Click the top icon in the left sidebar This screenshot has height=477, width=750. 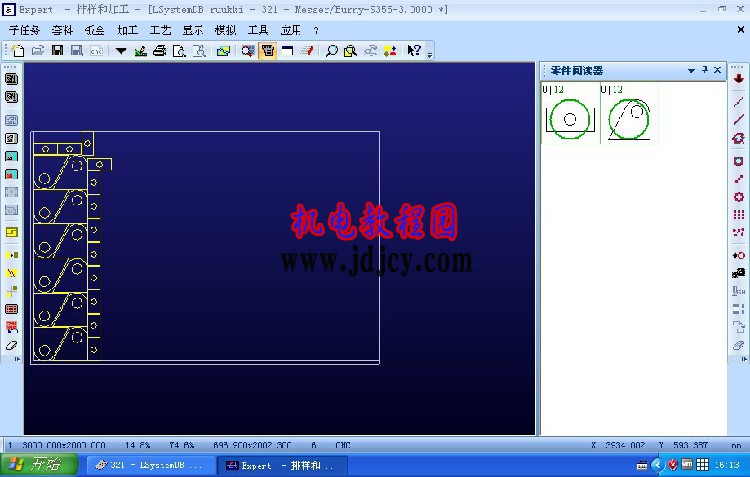click(x=11, y=79)
